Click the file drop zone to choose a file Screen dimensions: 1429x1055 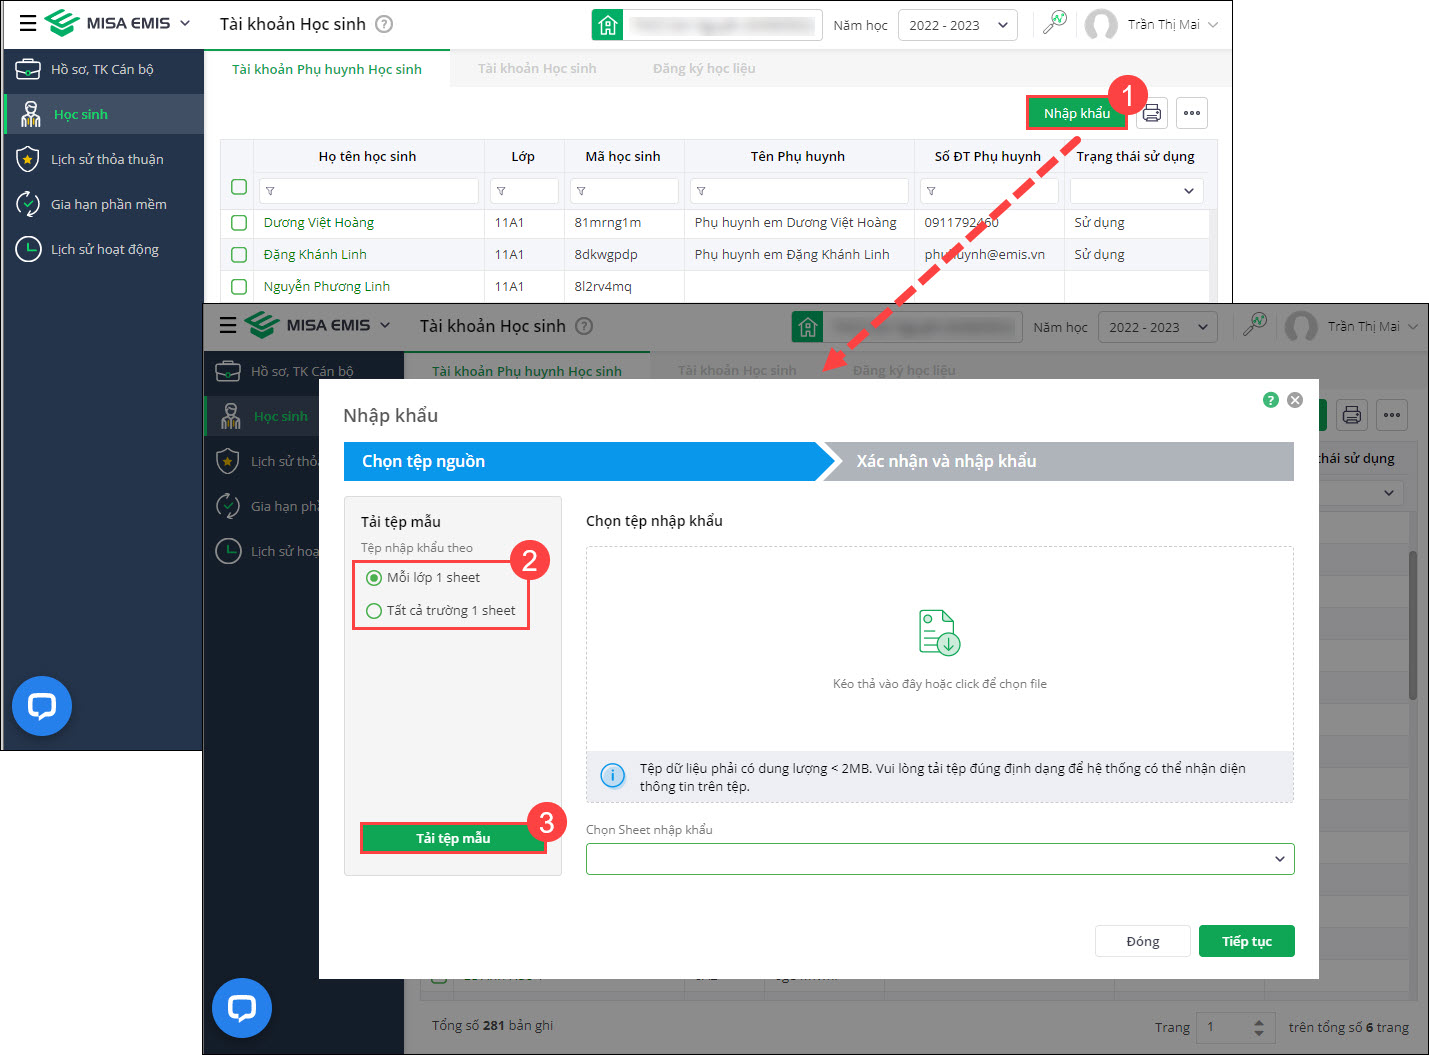(x=940, y=649)
